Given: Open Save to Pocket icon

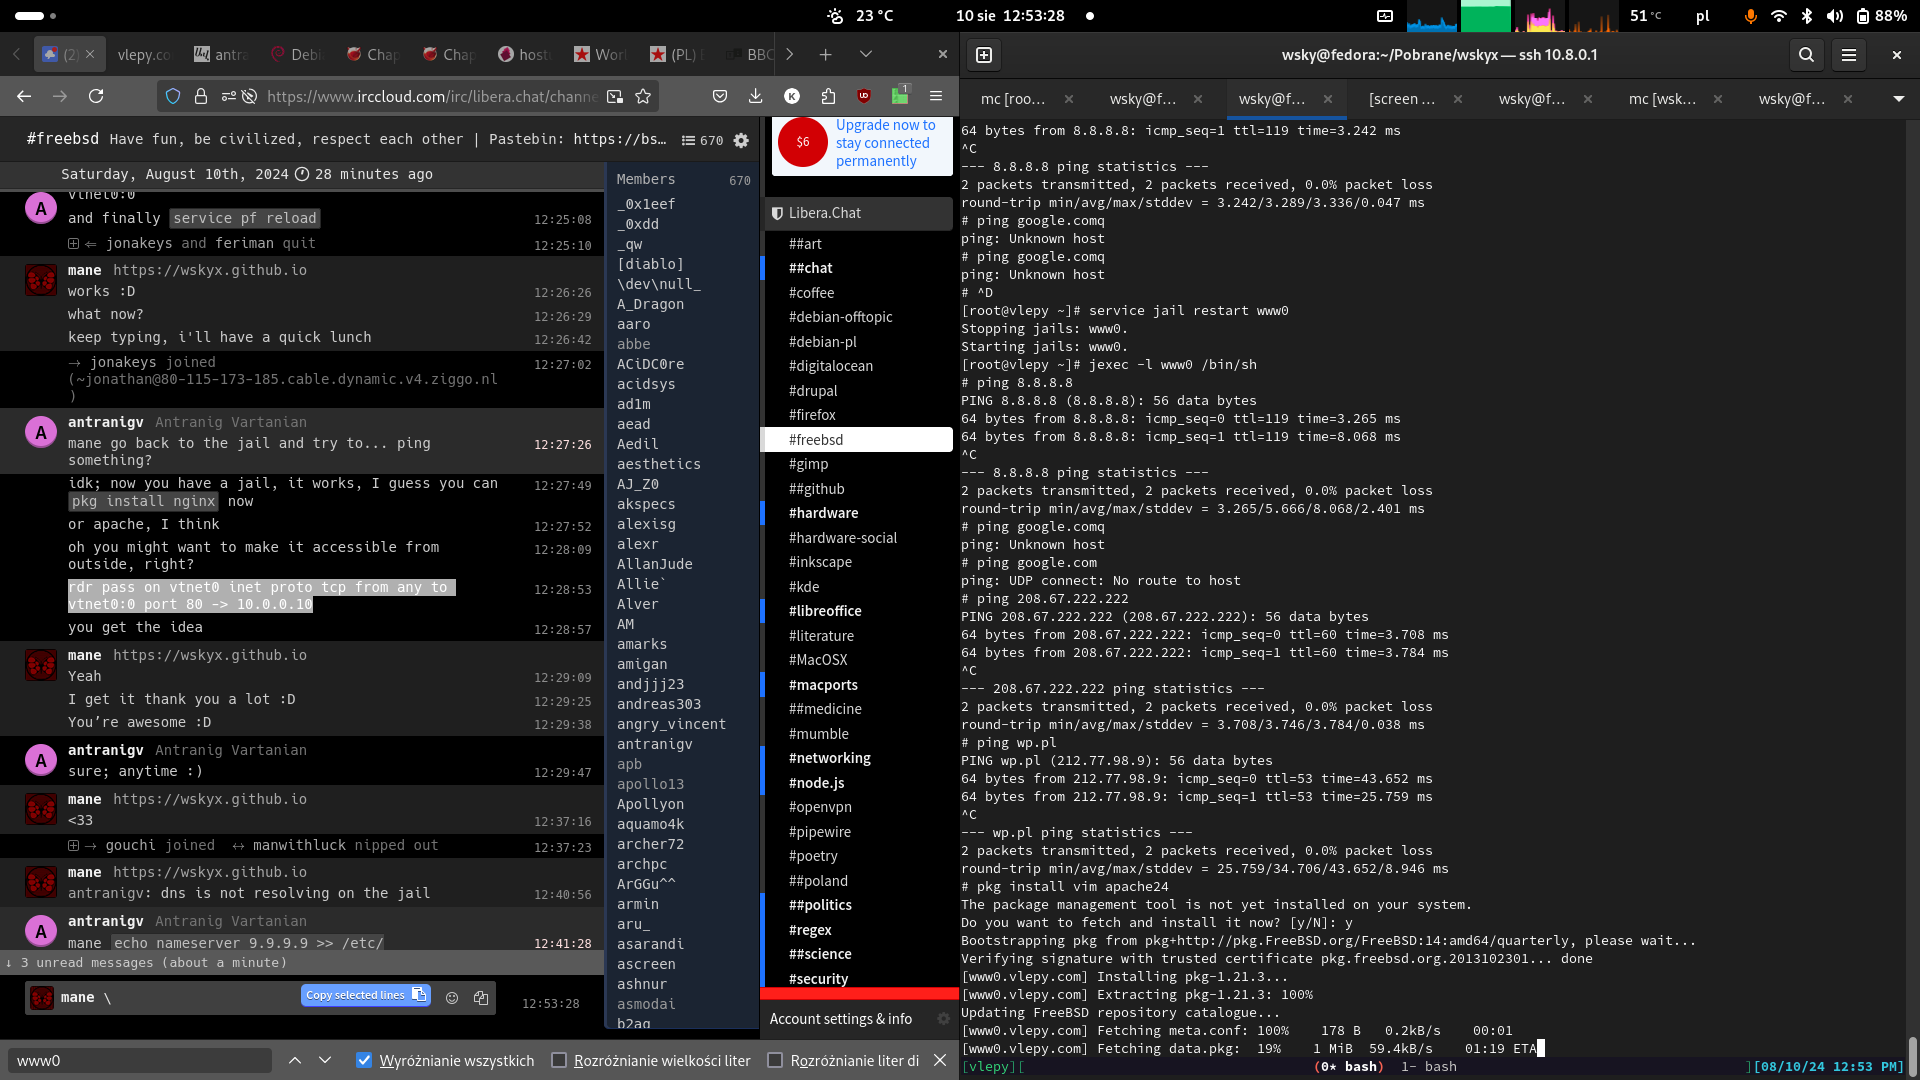Looking at the screenshot, I should pos(720,96).
